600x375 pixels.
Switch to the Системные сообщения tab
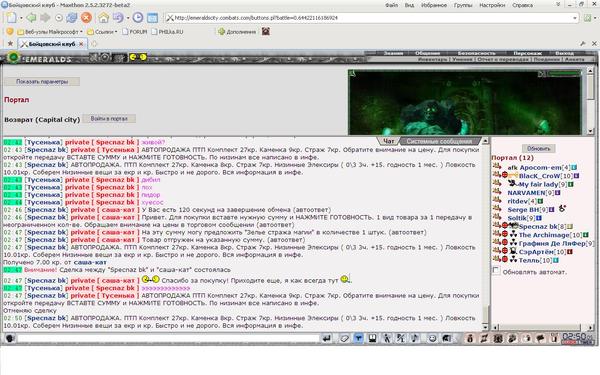click(x=440, y=141)
